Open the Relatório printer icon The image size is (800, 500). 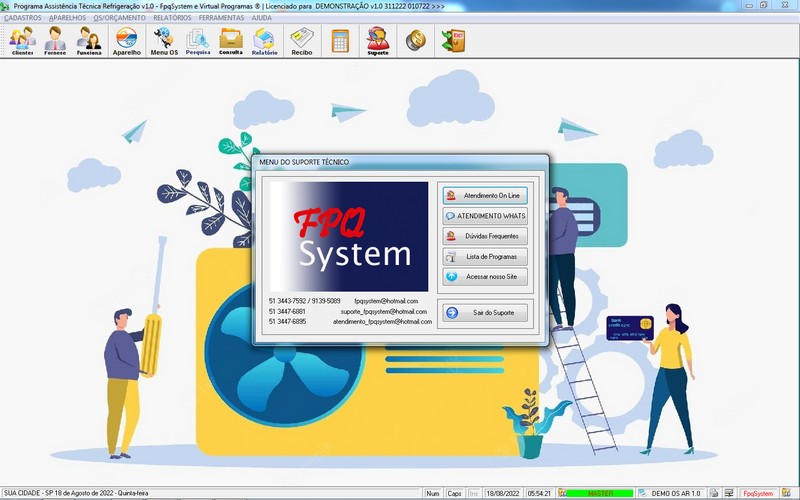[x=264, y=41]
